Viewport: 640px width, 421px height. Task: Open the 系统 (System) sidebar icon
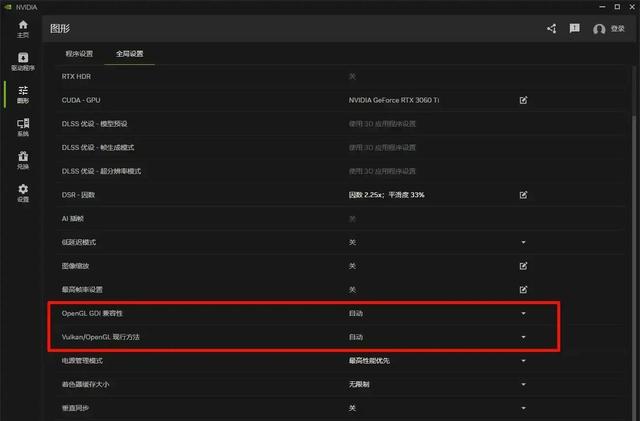(x=23, y=127)
